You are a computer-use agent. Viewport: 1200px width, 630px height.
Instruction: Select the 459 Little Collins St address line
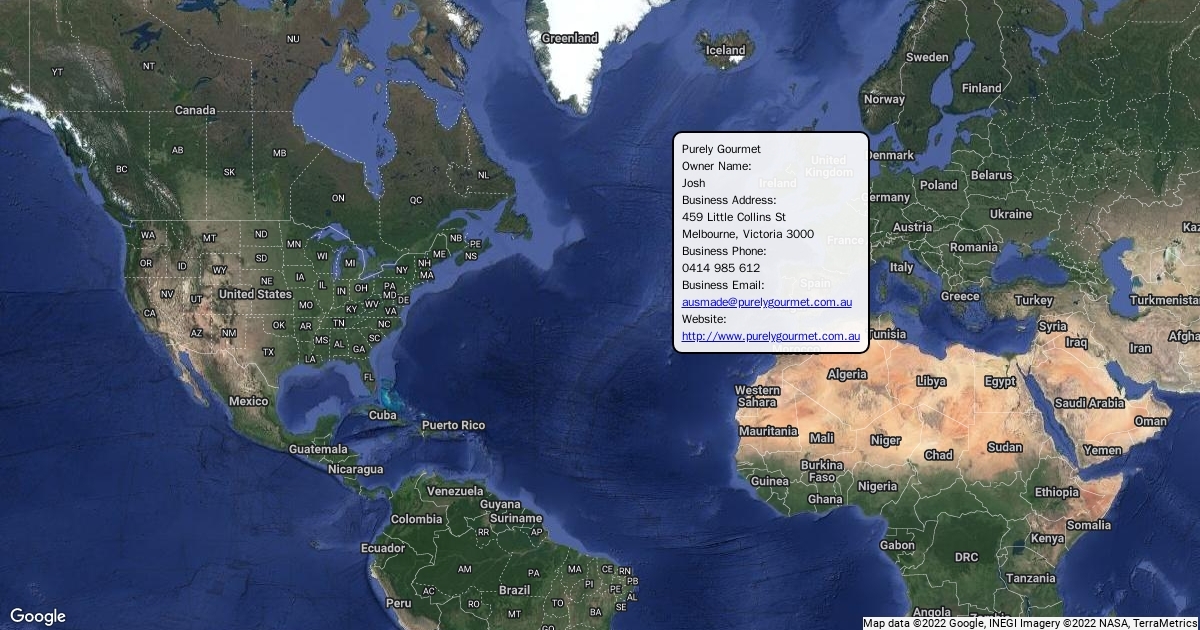click(733, 217)
